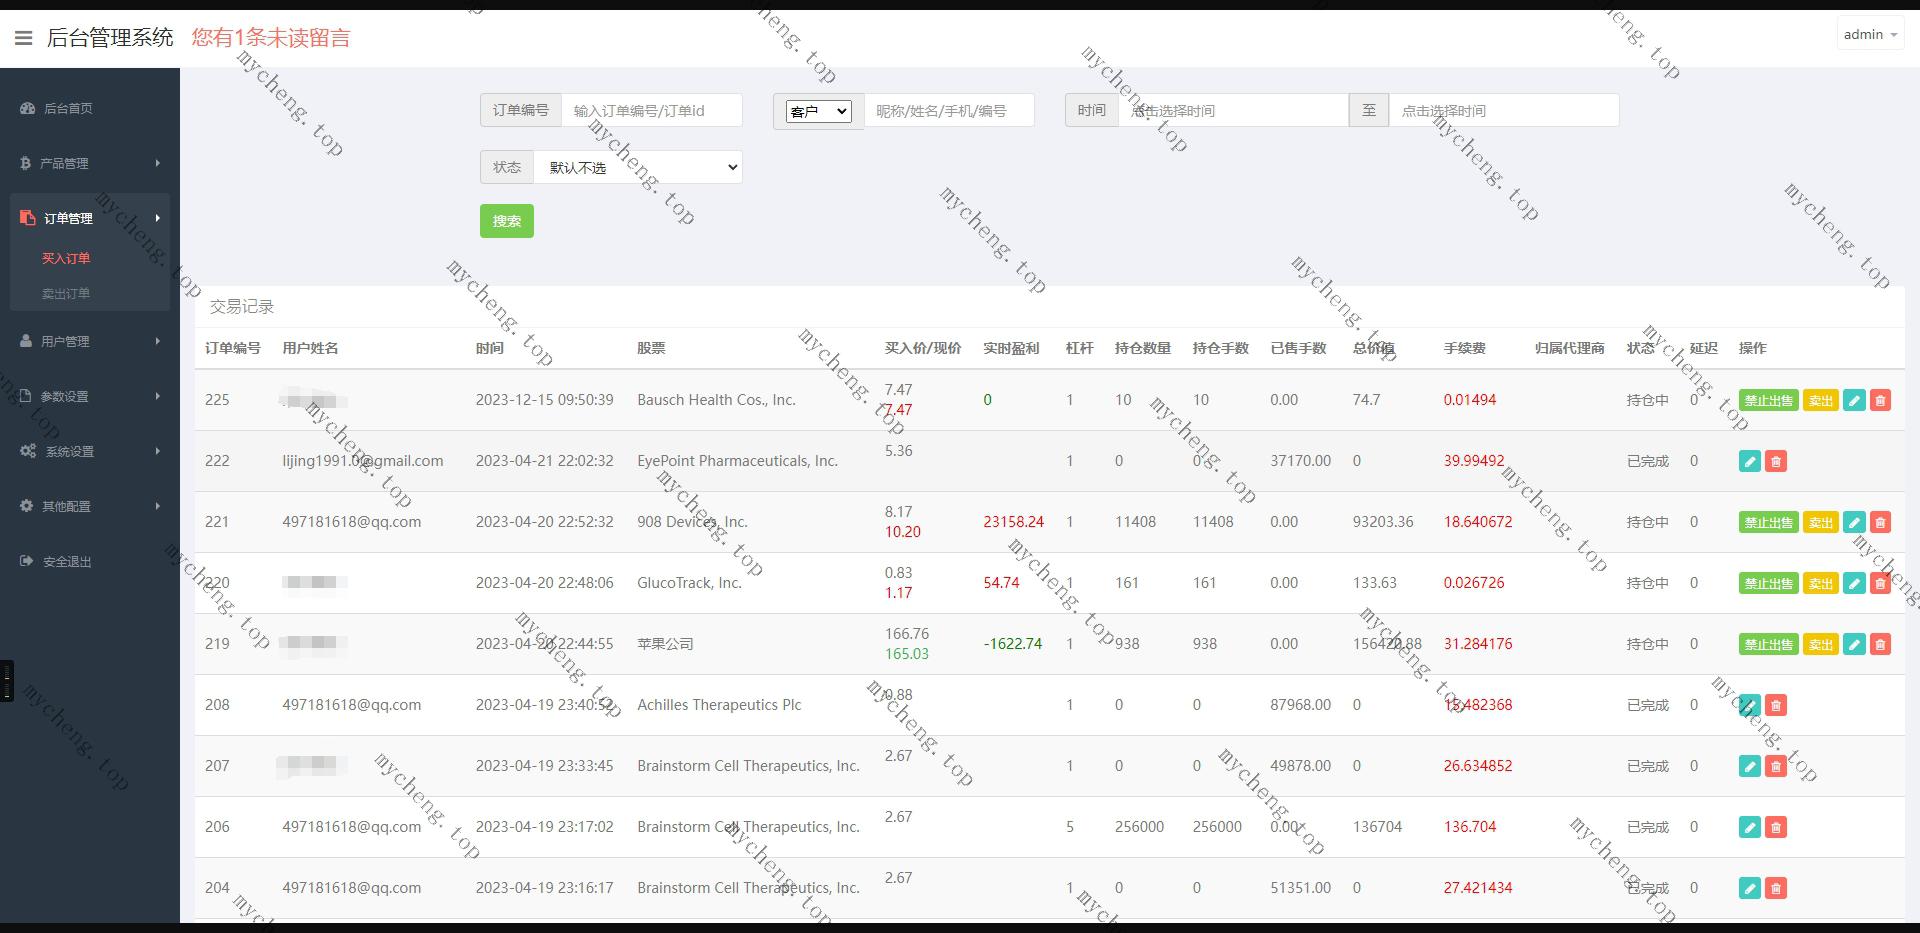Screen dimensions: 1920x933
Task: Click the yellow 卖出 button for order 225
Action: point(1821,400)
